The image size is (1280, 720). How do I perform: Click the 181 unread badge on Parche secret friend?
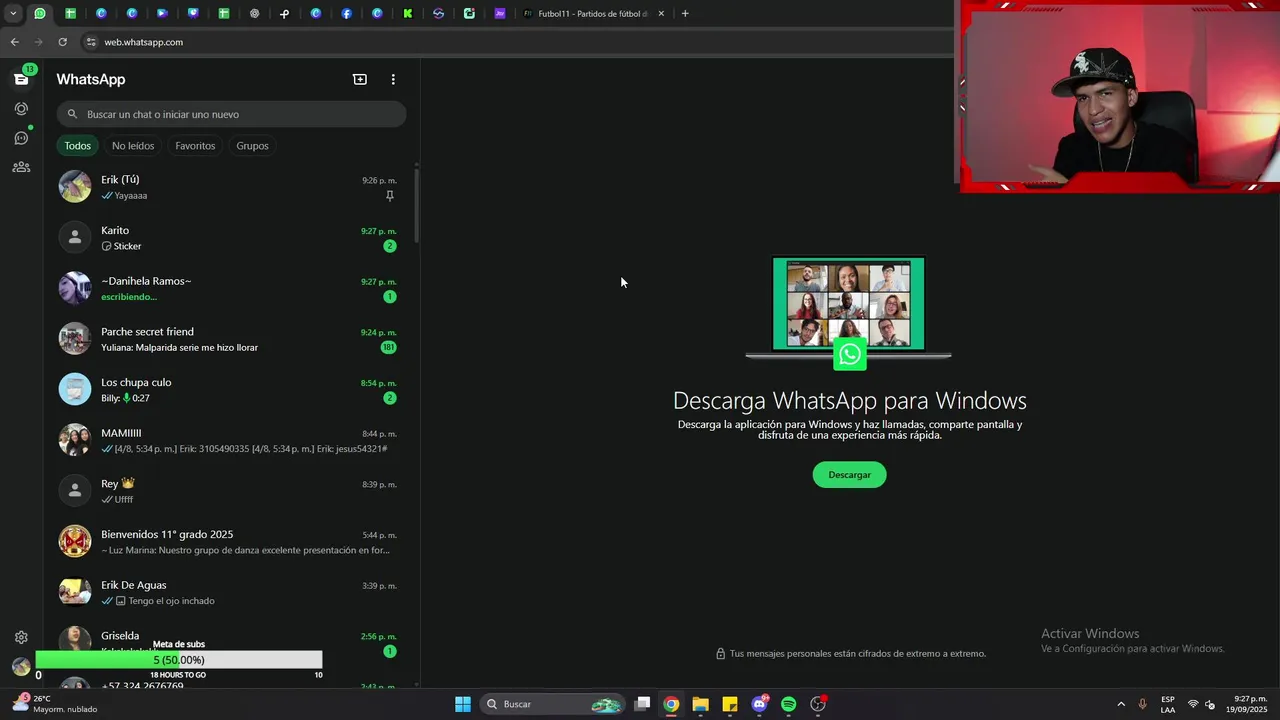388,348
